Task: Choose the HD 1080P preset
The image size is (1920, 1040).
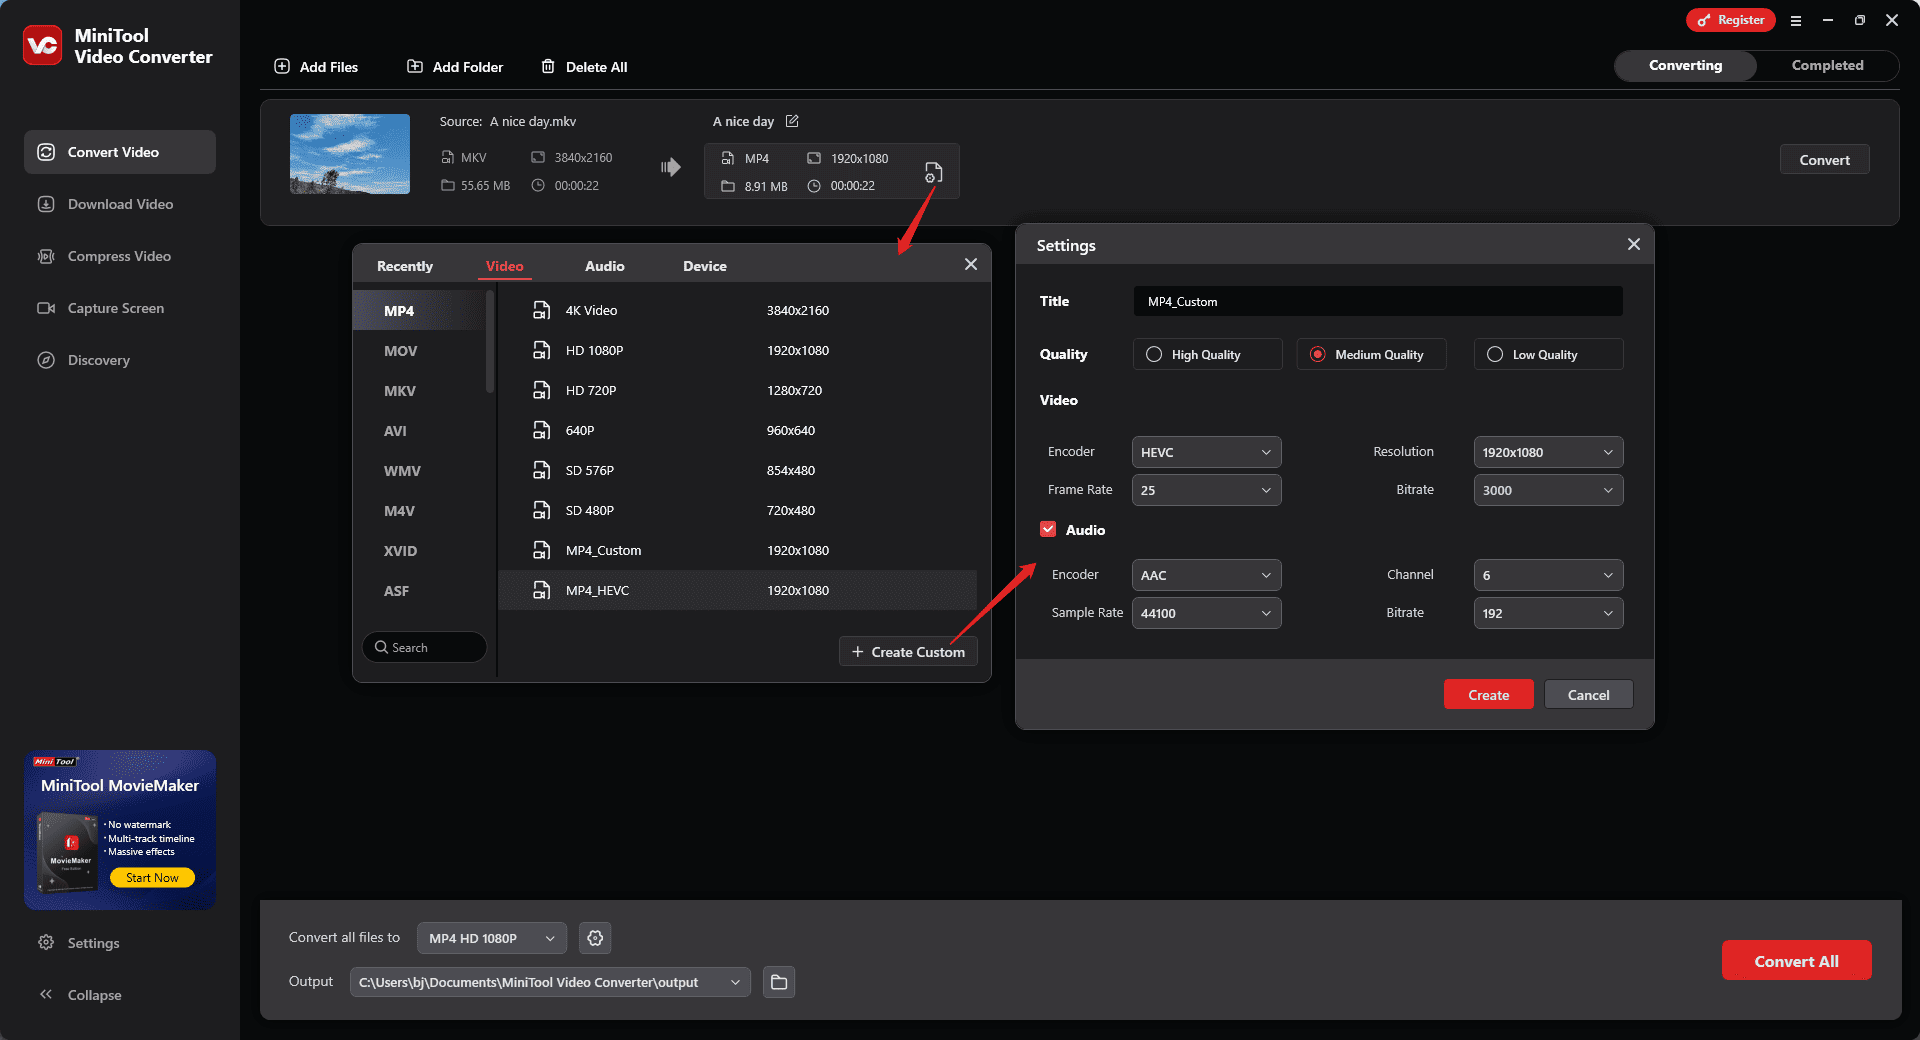Action: (737, 350)
